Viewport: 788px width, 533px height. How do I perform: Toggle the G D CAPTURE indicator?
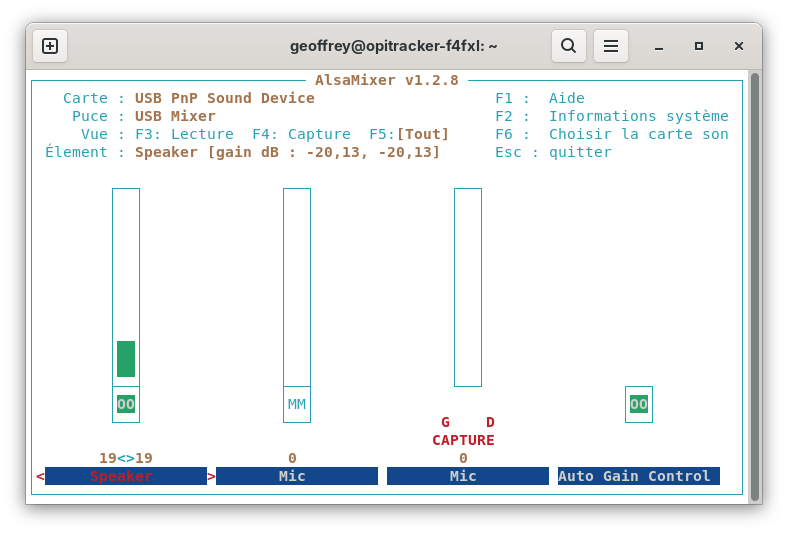(x=463, y=431)
